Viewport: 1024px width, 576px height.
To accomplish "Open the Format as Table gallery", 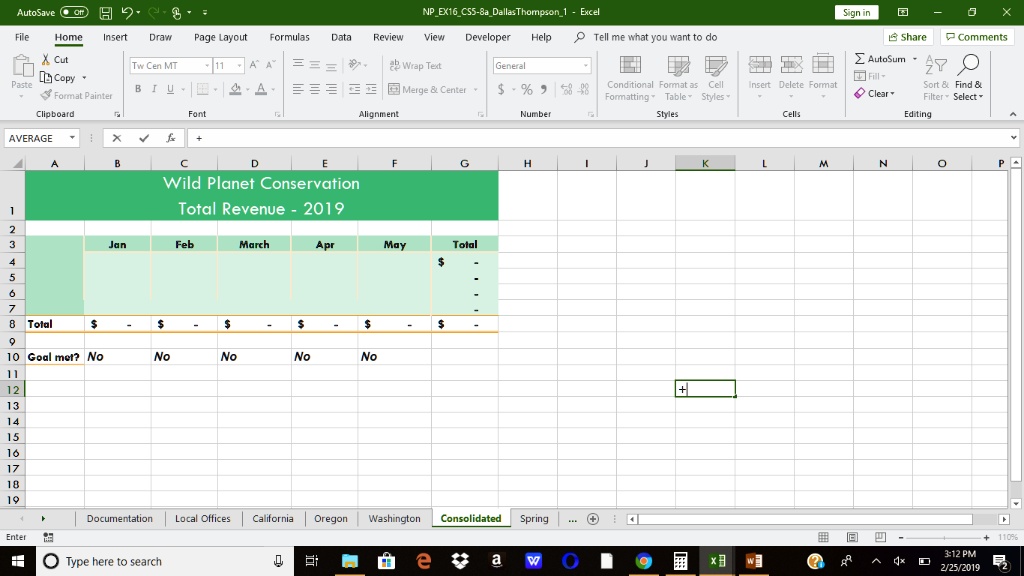I will coord(678,78).
